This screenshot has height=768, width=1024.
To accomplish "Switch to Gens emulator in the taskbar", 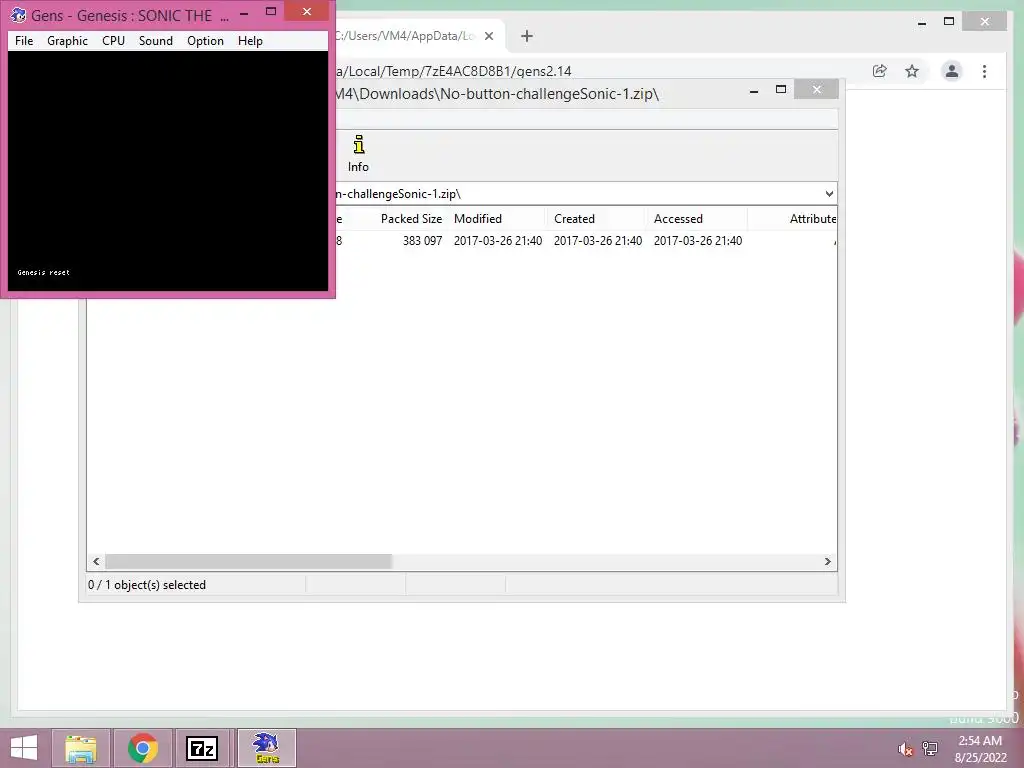I will (x=266, y=748).
